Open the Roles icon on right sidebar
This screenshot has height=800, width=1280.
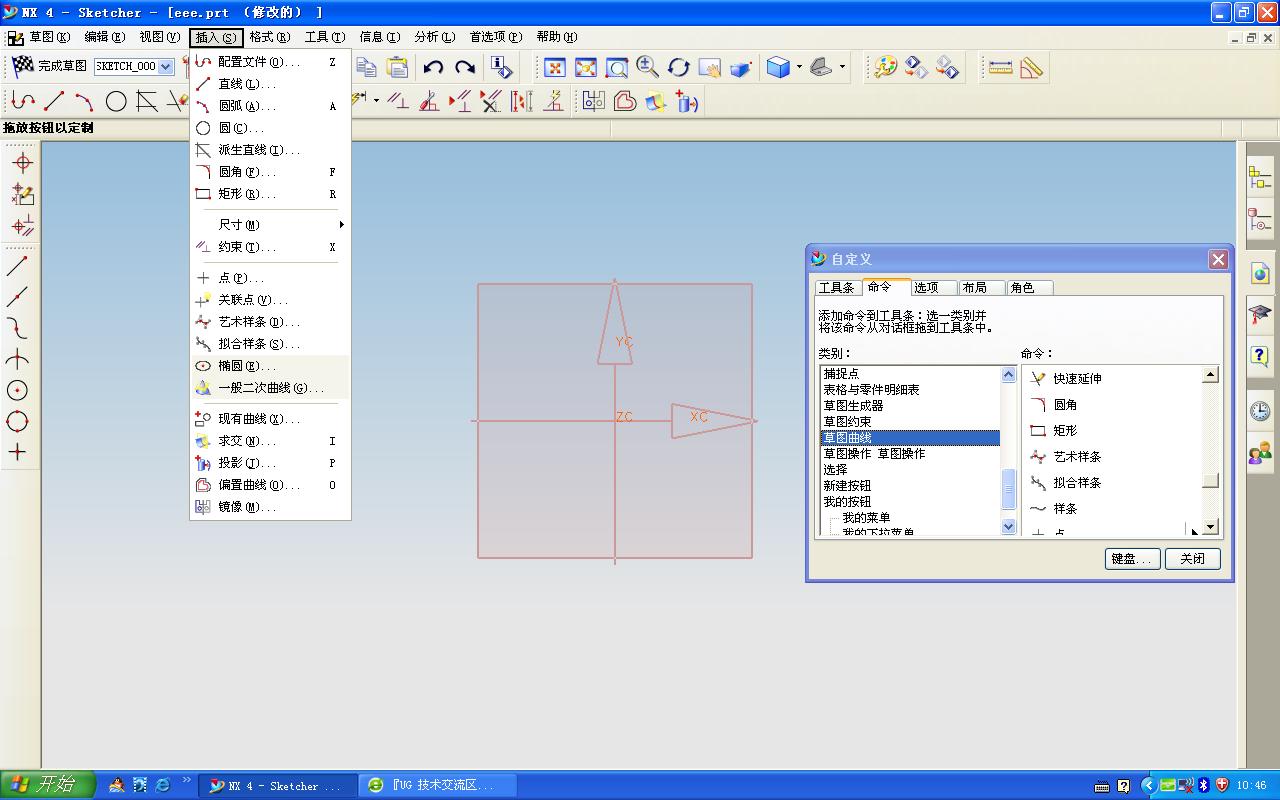1260,453
